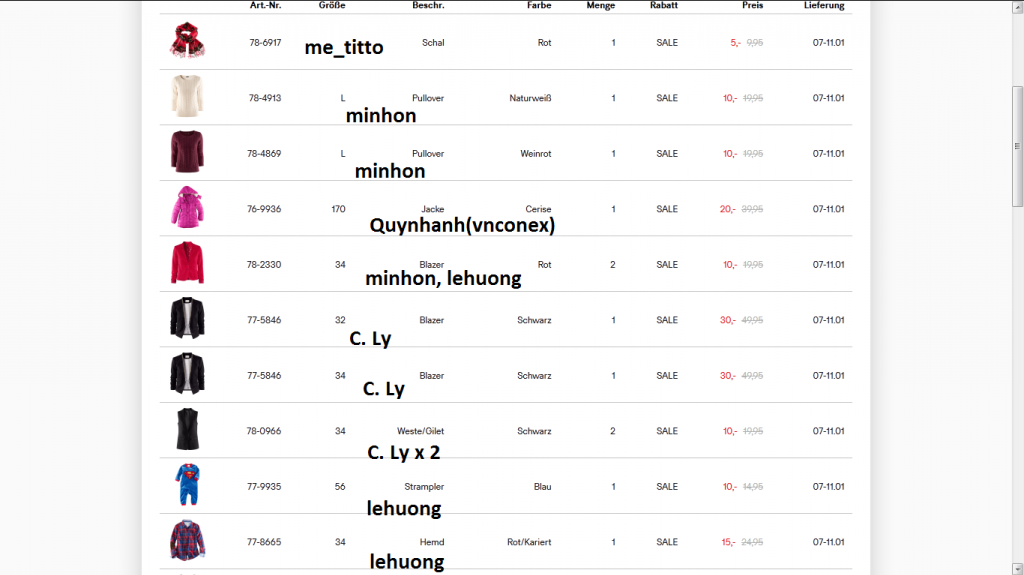This screenshot has height=575, width=1024.
Task: Click the Lieferung column header
Action: pos(823,6)
